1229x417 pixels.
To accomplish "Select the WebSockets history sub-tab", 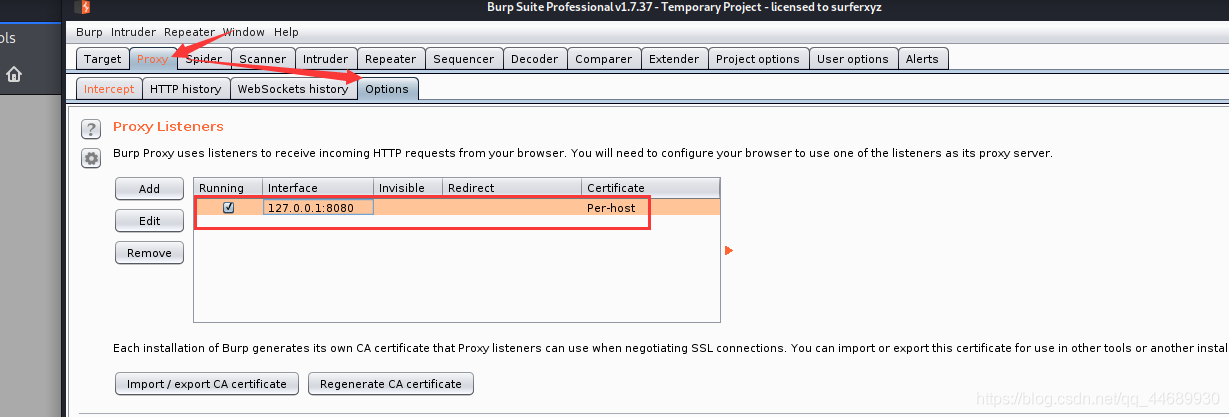I will [293, 89].
